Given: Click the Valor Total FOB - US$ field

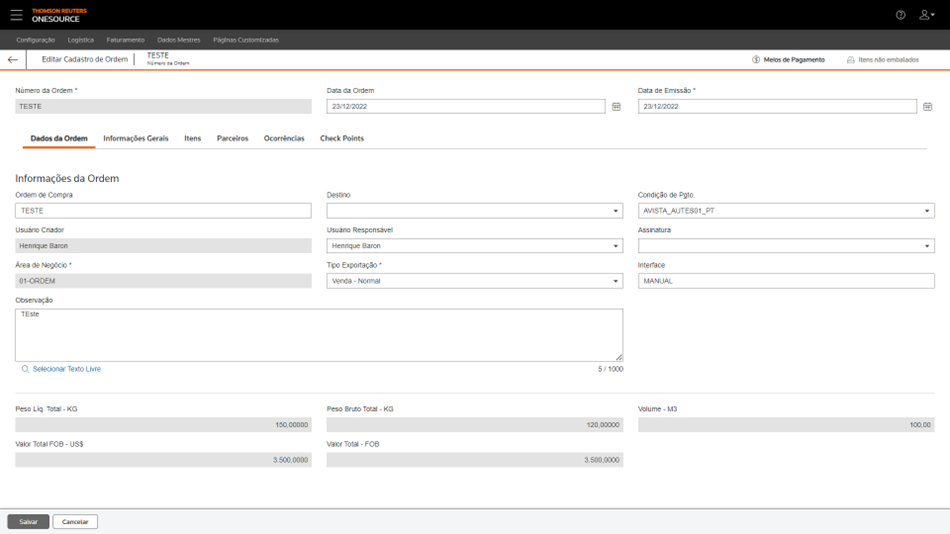Looking at the screenshot, I should (x=163, y=460).
